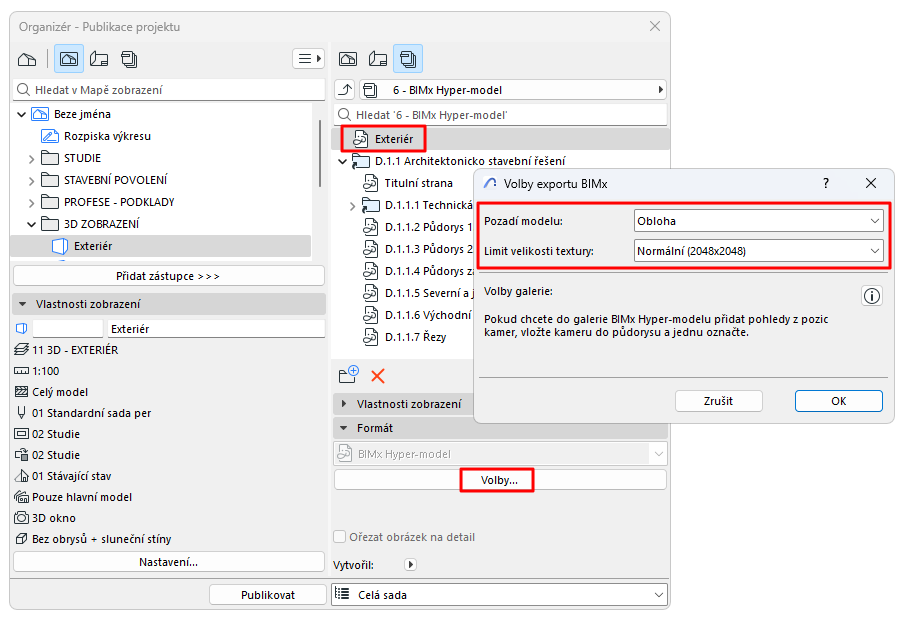Screen dimensions: 906x617
Task: Toggle Ořezat obrázek na detail checkbox
Action: 340,537
